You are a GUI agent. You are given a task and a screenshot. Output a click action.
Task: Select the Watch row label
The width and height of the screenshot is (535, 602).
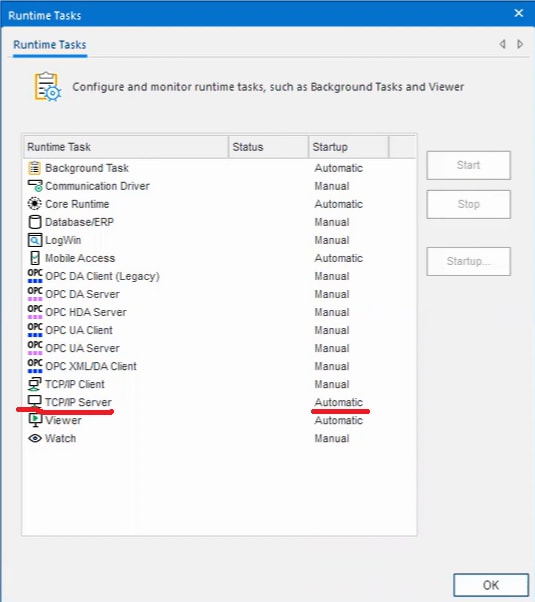pyautogui.click(x=60, y=439)
